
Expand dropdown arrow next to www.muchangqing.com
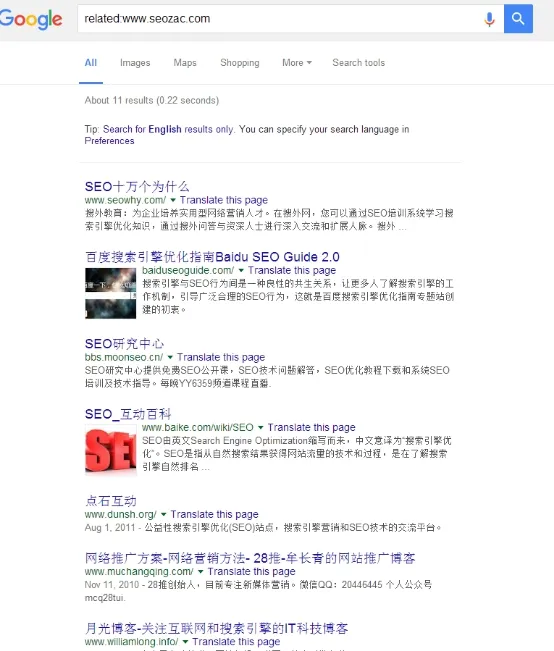tap(201, 572)
